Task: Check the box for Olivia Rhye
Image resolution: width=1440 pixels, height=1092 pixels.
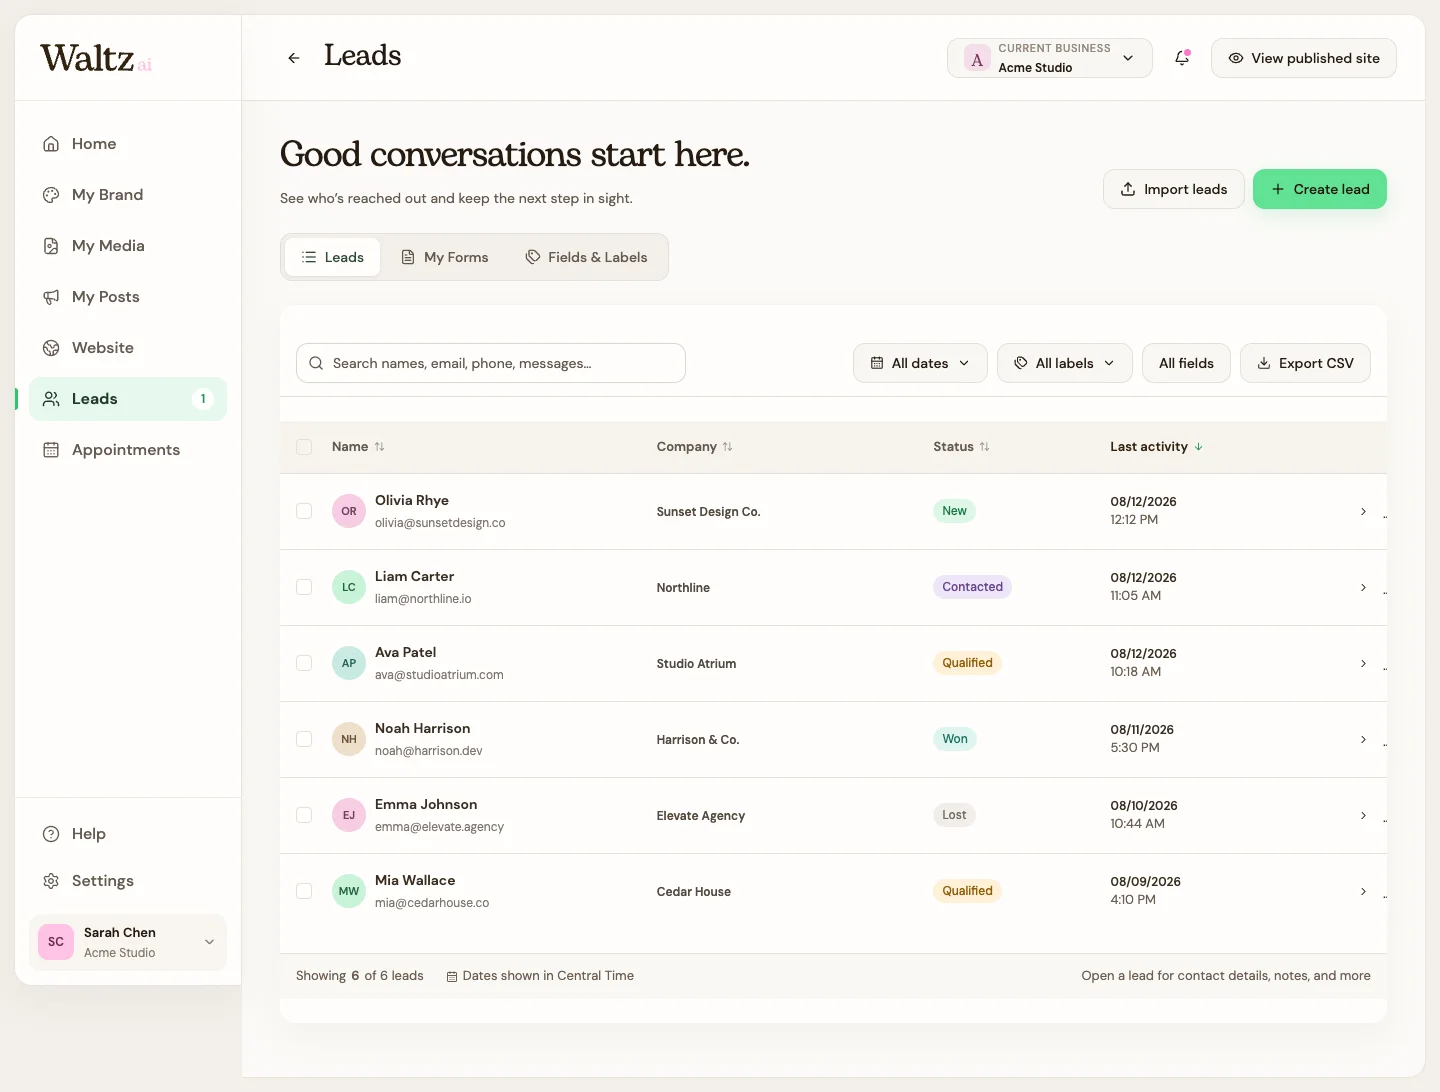Action: click(x=304, y=511)
